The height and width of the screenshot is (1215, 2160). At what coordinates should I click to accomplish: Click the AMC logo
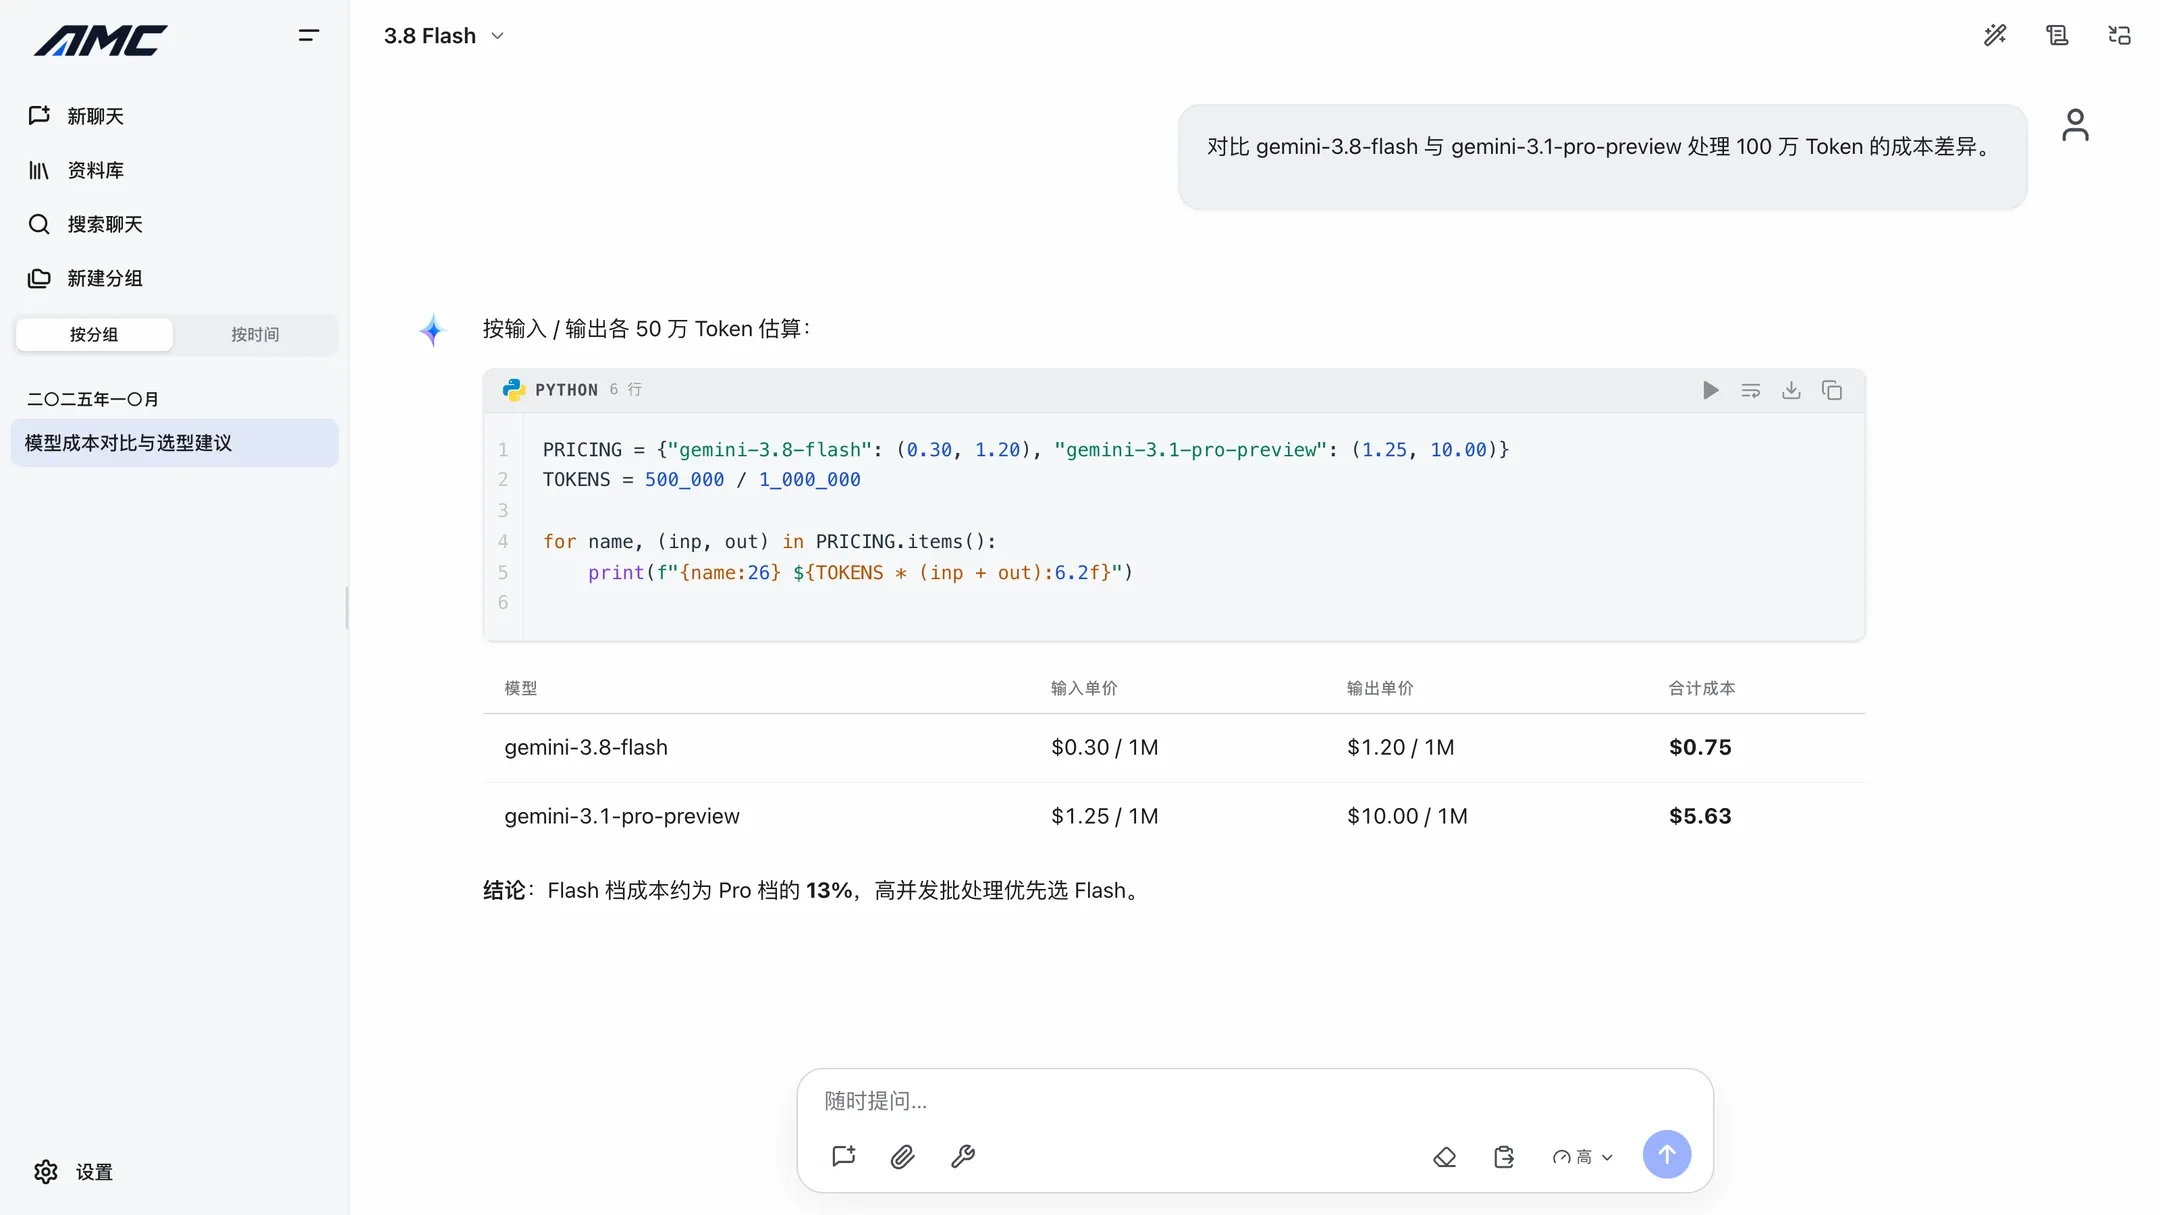pyautogui.click(x=100, y=40)
